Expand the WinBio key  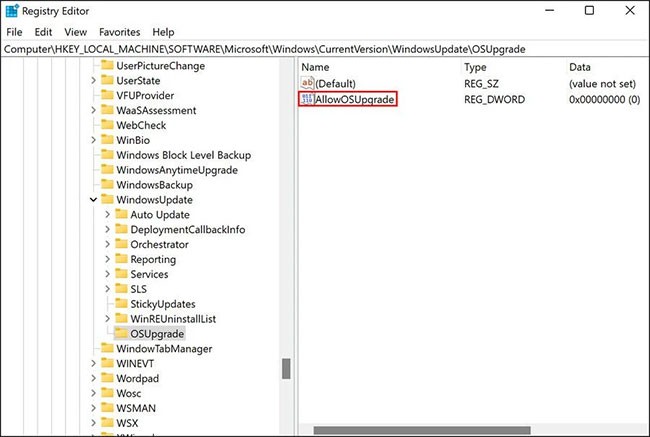[x=94, y=140]
